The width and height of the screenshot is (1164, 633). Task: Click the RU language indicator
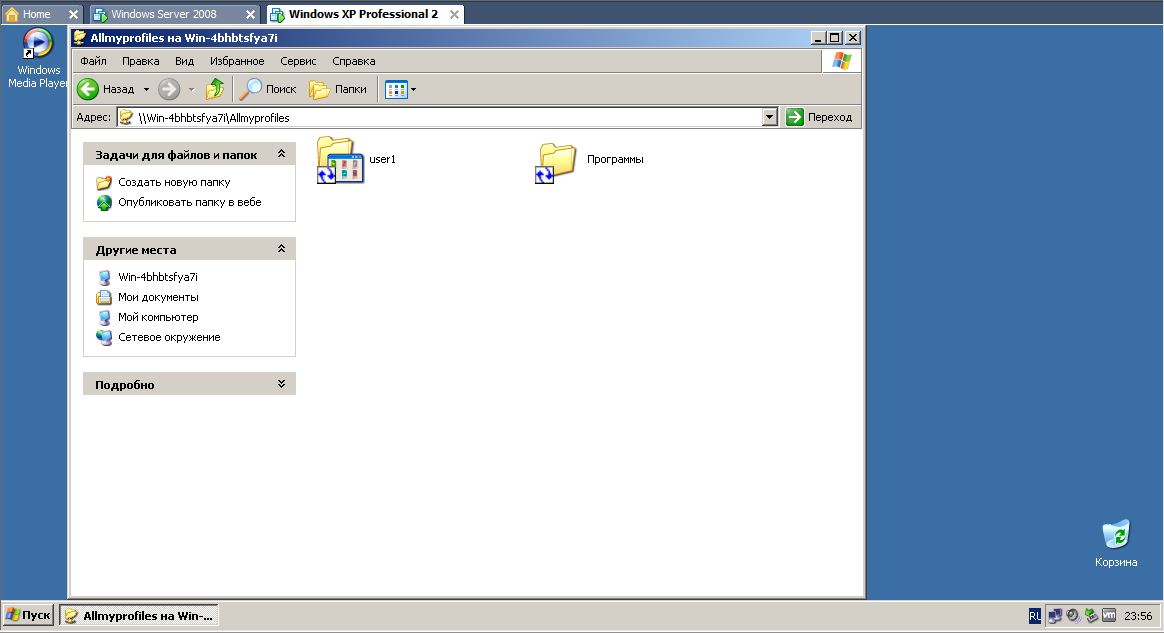point(1035,616)
